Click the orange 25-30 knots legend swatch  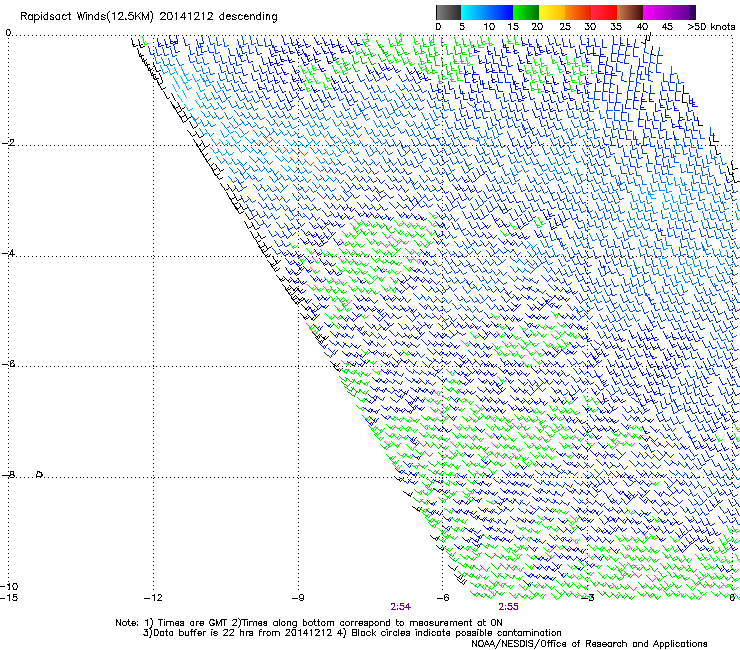578,12
